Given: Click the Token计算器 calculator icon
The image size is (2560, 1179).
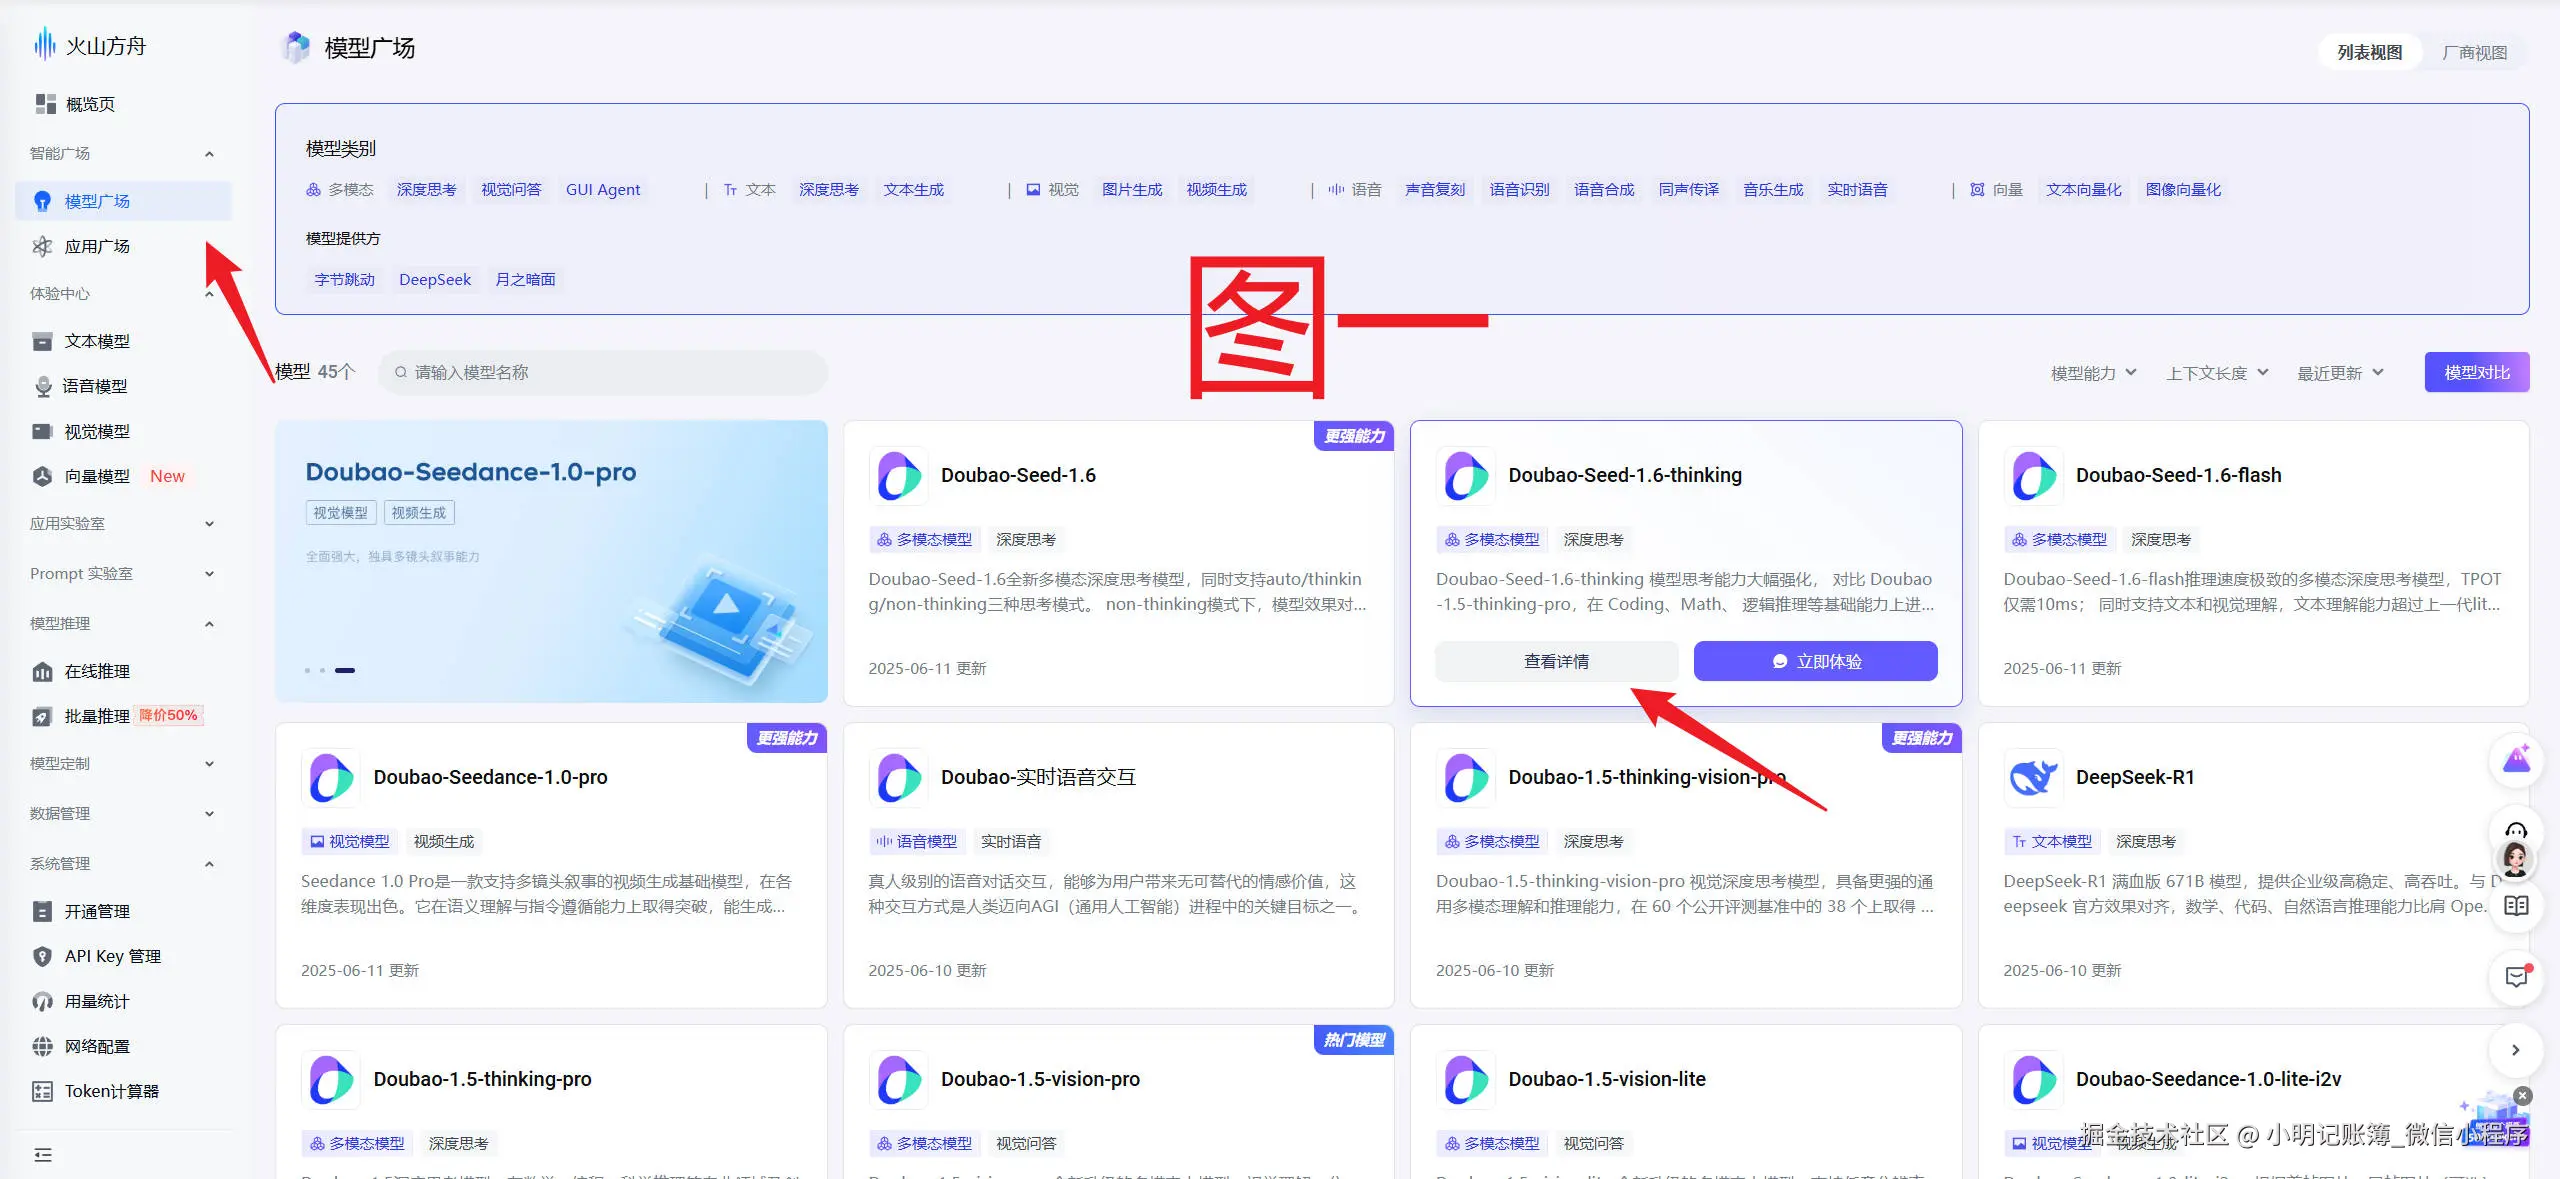Looking at the screenshot, I should (42, 1091).
